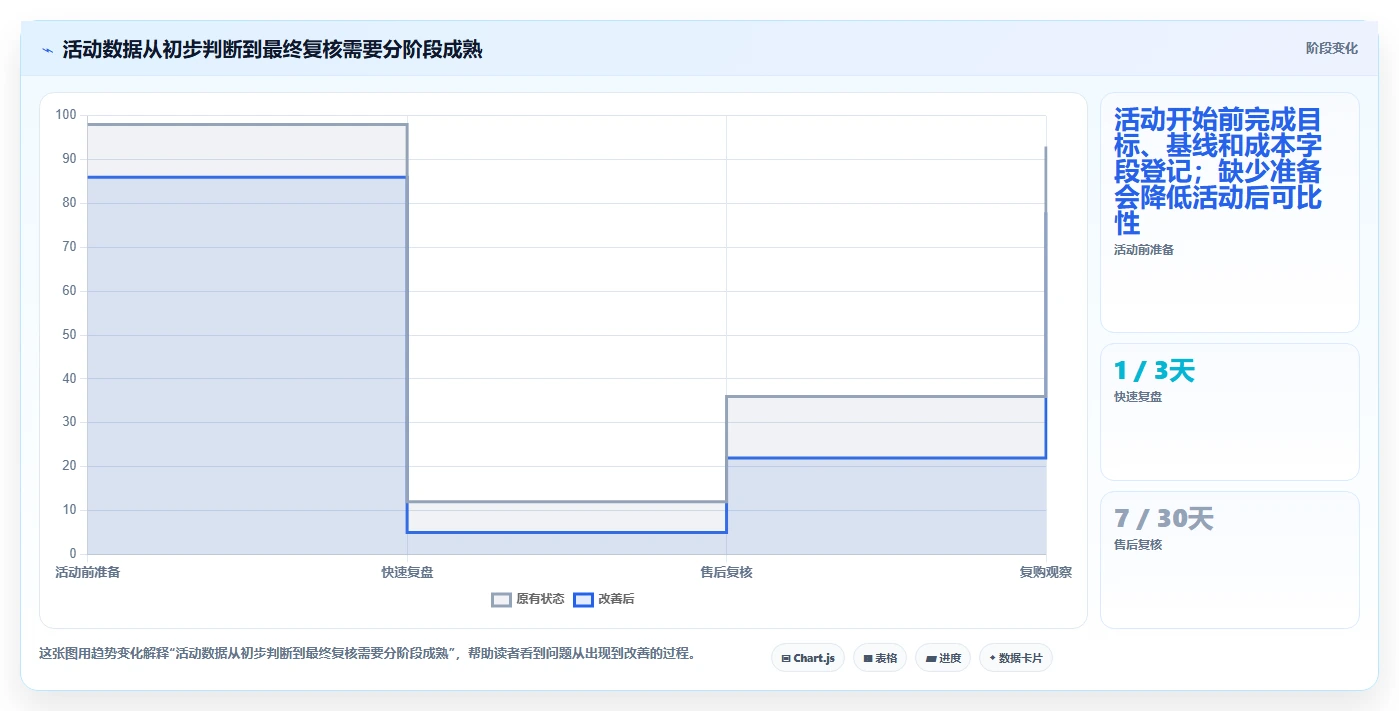This screenshot has width=1399, height=711.
Task: Click the 50 tick on the y-axis
Action: [x=69, y=334]
